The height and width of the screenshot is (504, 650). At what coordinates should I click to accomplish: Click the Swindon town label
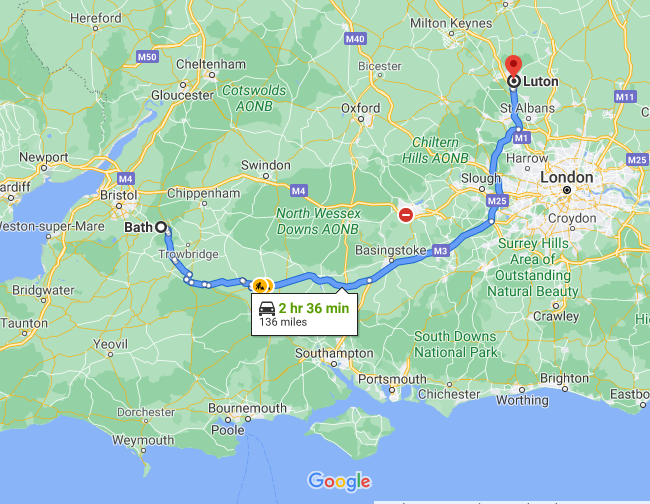[x=266, y=165]
